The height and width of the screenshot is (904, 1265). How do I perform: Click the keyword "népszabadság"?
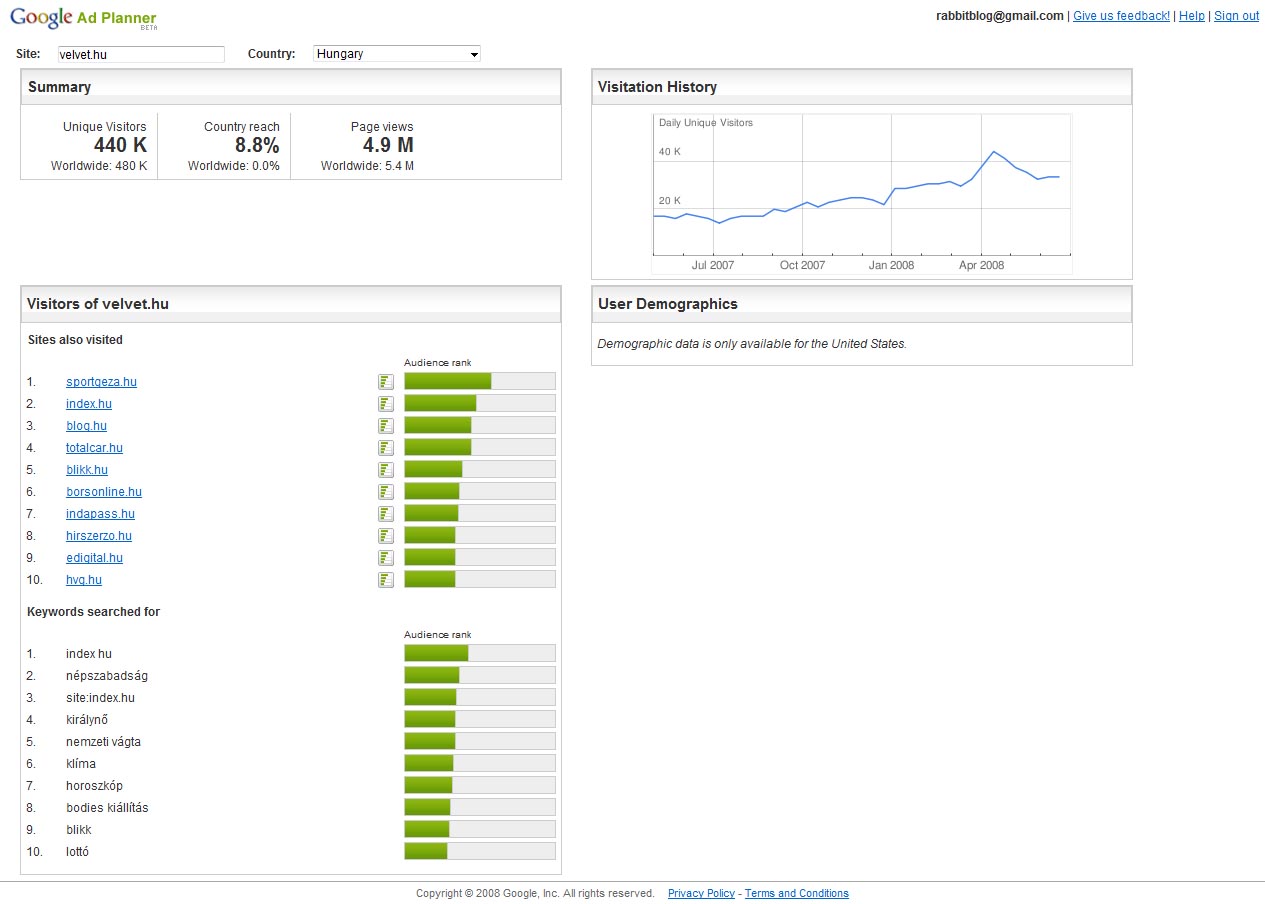[x=107, y=676]
